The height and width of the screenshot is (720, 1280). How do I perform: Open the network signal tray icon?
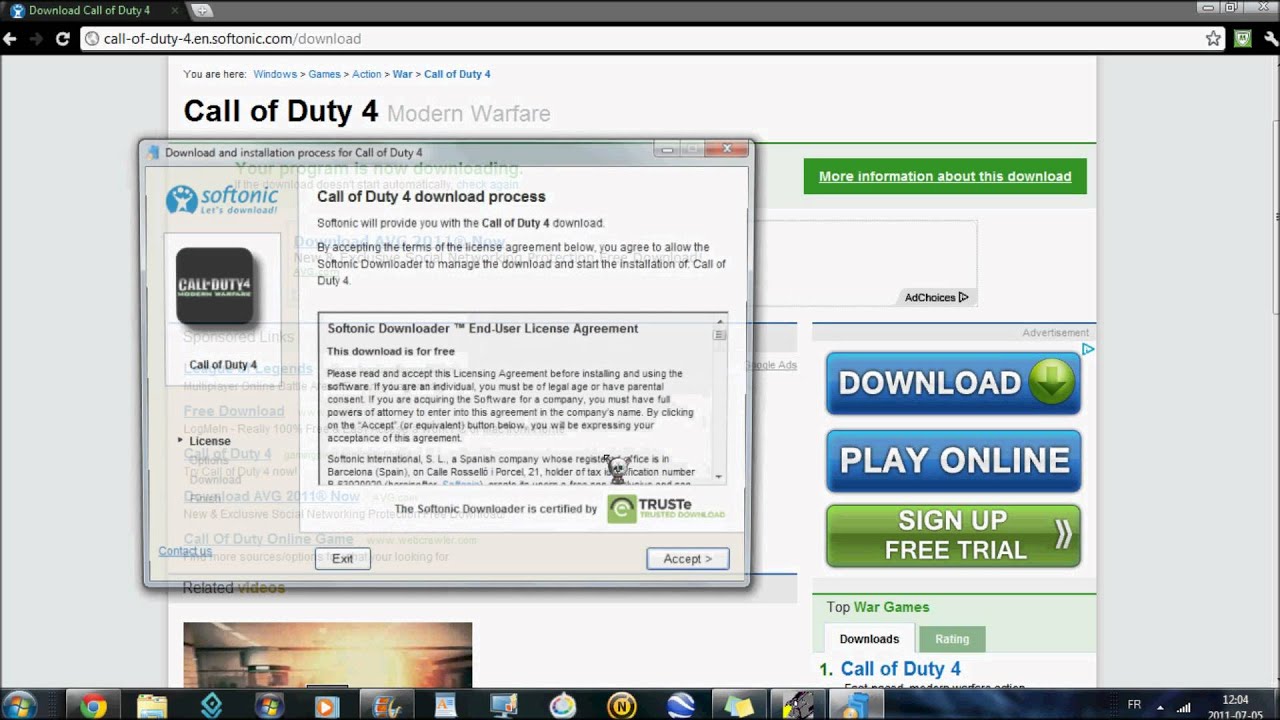pyautogui.click(x=1184, y=706)
